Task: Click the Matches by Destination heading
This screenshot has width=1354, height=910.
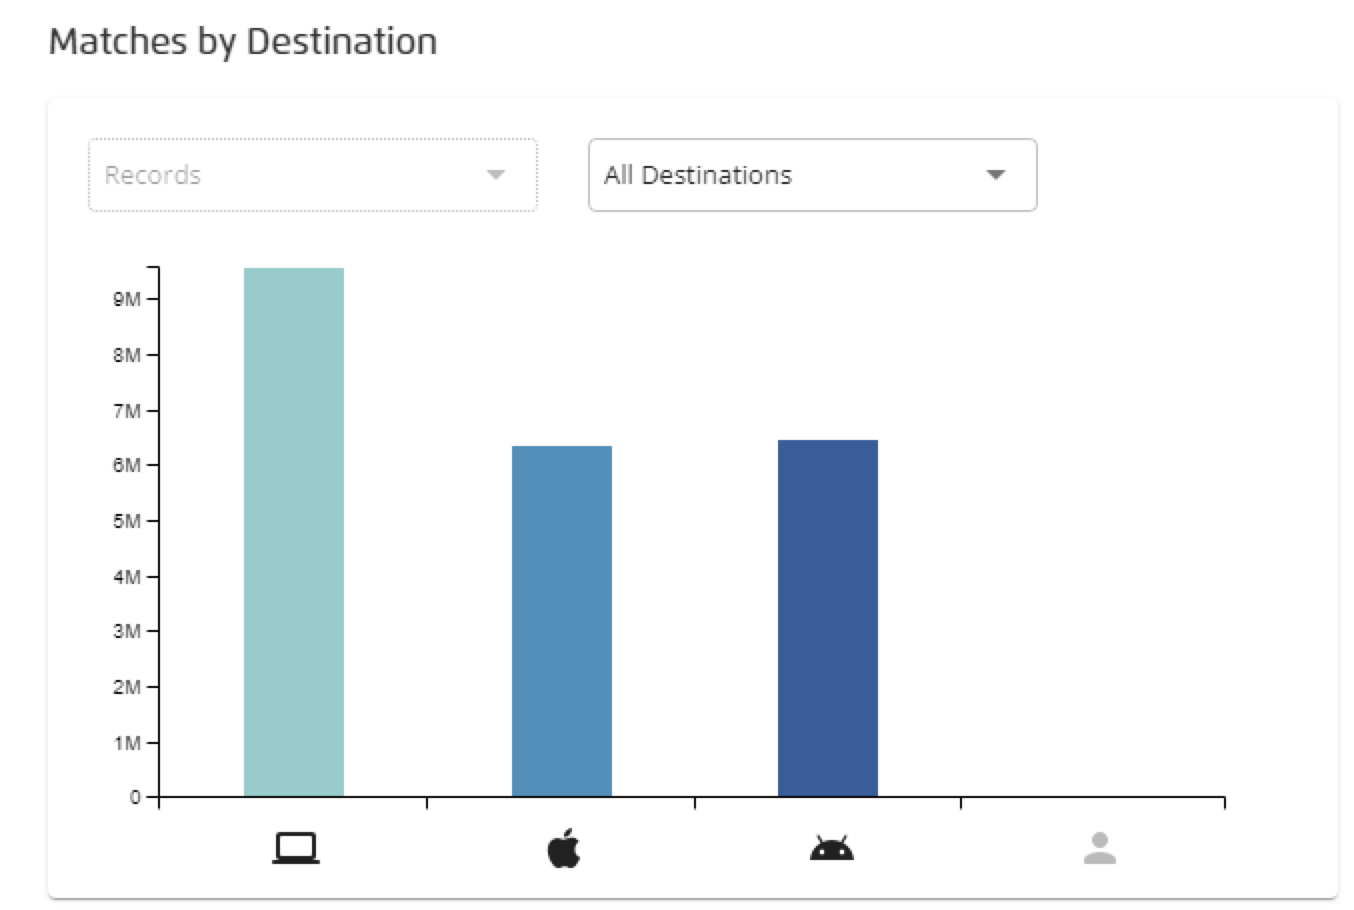Action: point(243,42)
